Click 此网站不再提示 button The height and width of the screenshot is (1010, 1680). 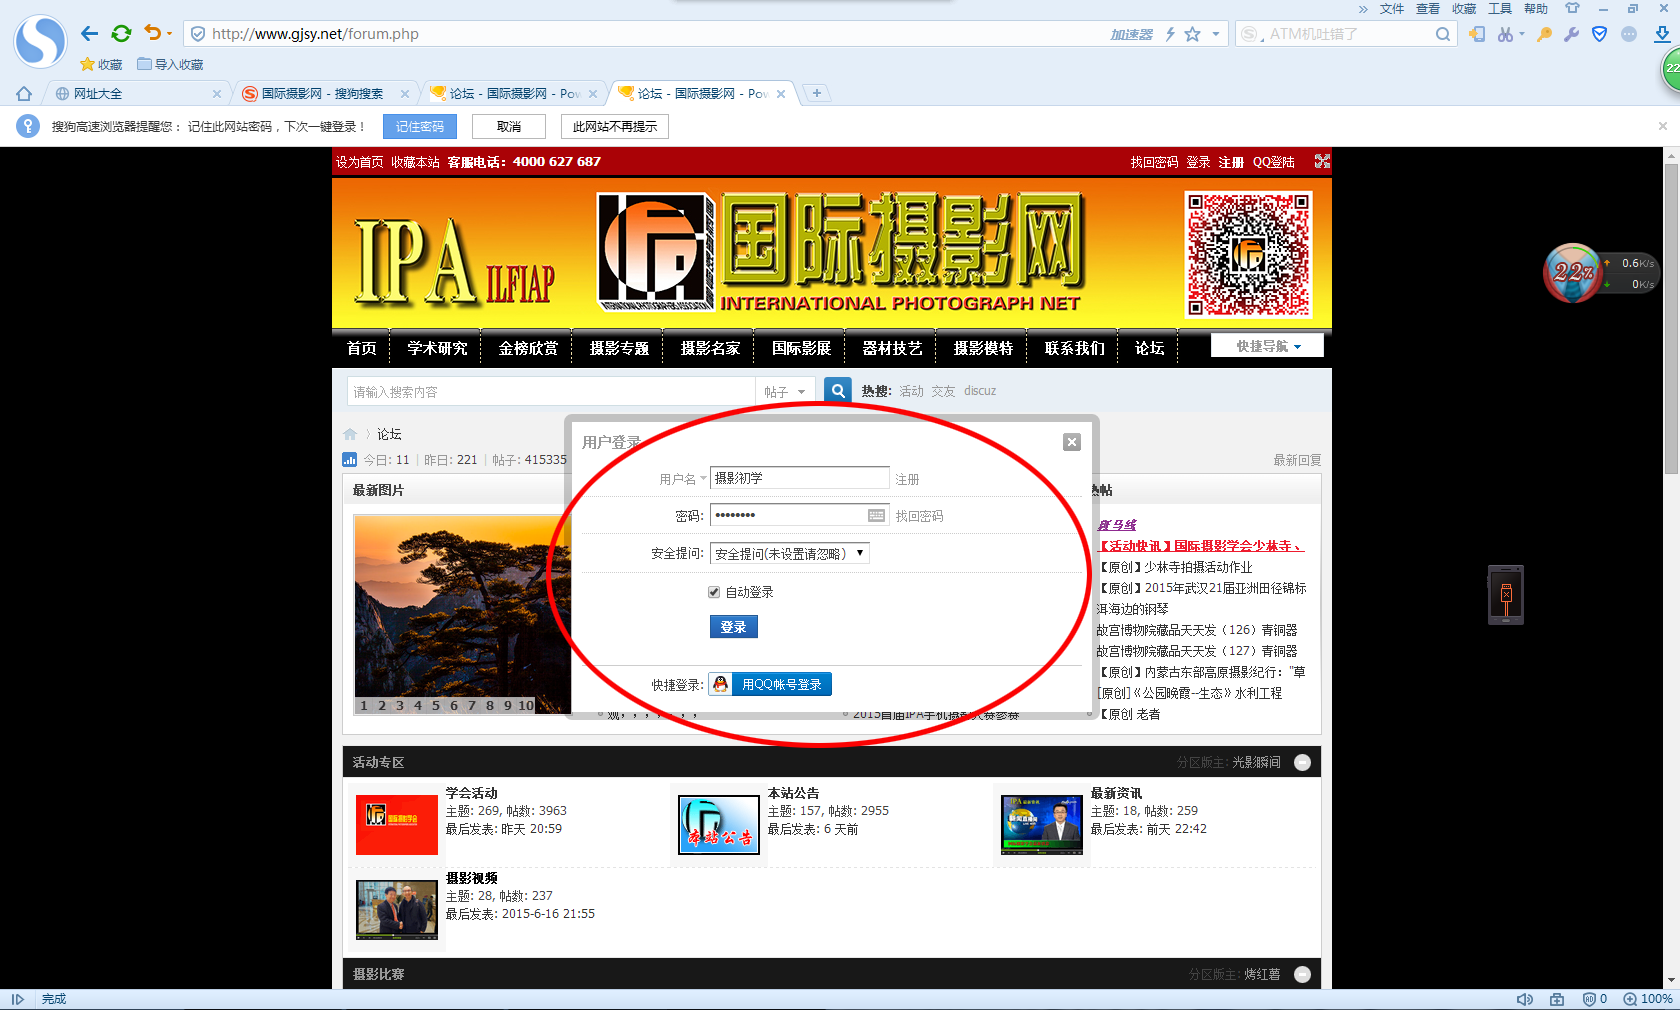615,127
